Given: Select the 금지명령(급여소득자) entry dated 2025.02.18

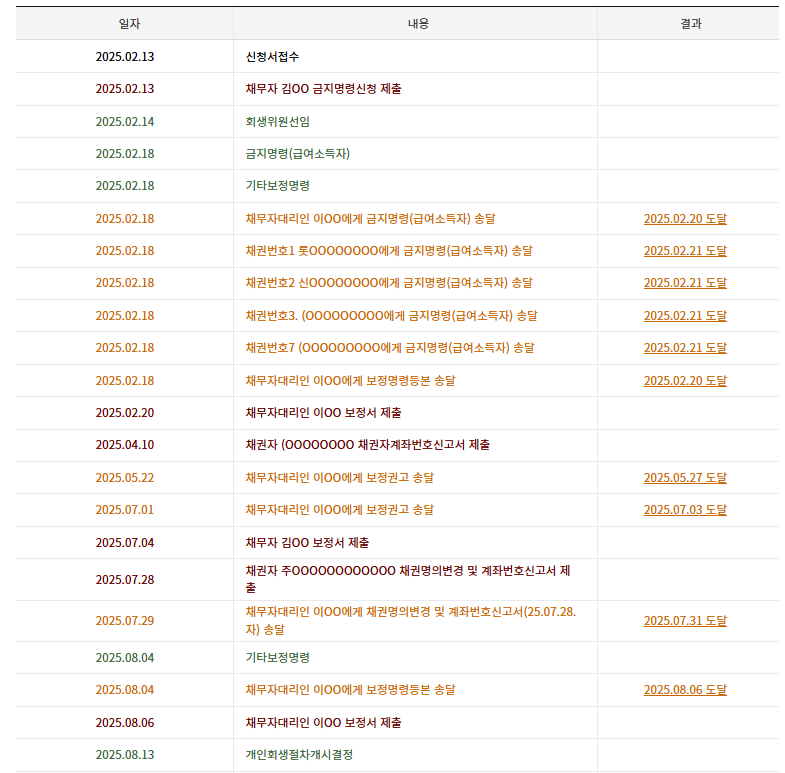Looking at the screenshot, I should click(297, 154).
